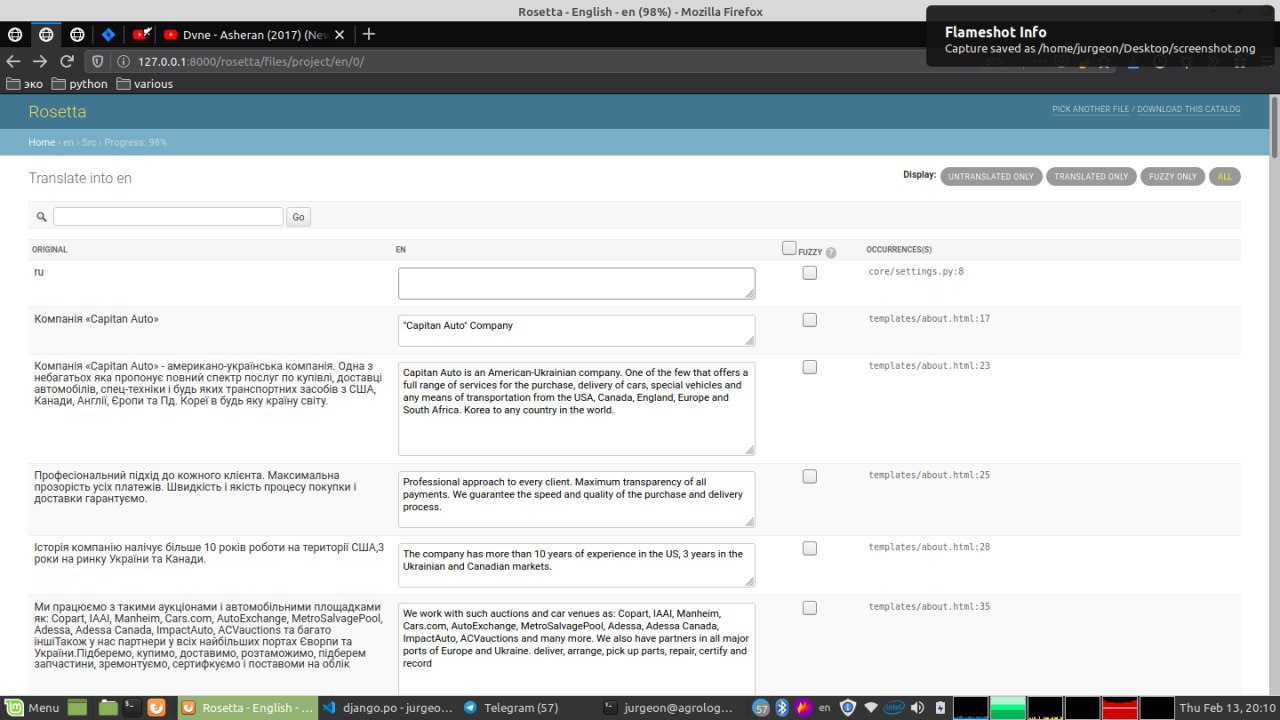The image size is (1280, 720).
Task: Switch to the django.po VS Code window
Action: click(x=389, y=707)
